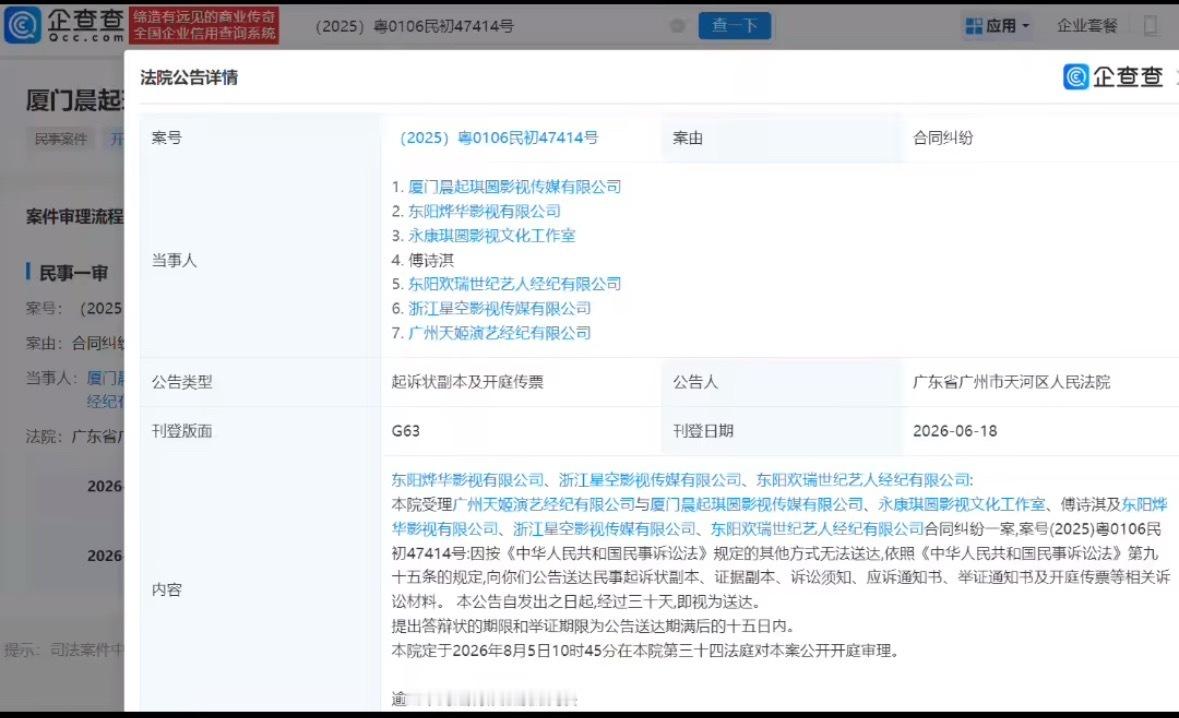Open party link 广州天姬演艺经纪有限公司
This screenshot has height=718, width=1179.
[x=499, y=333]
